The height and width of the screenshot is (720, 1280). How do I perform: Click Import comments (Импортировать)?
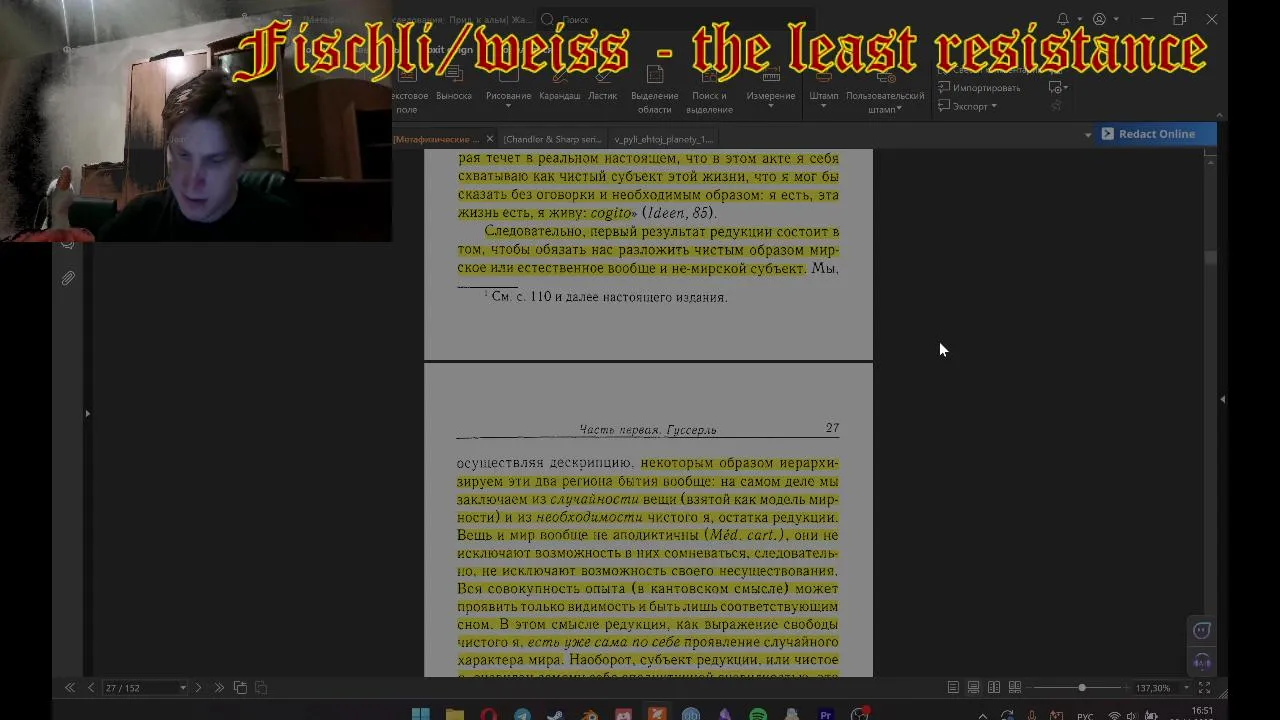(980, 88)
